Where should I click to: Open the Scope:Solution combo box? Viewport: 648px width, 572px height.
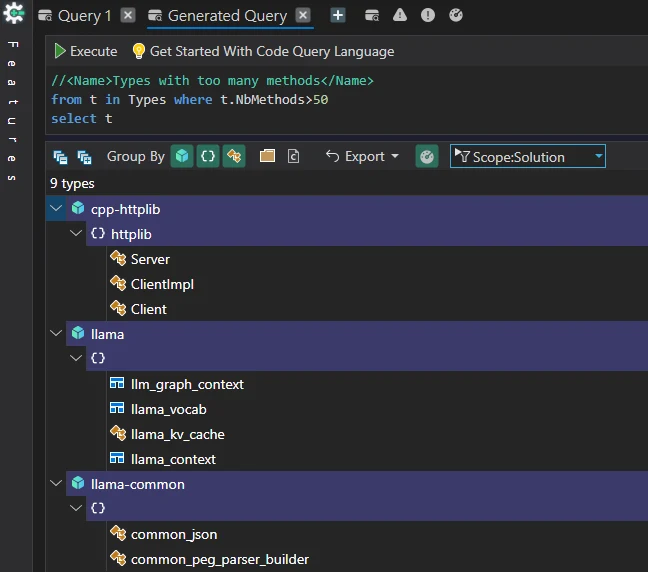pyautogui.click(x=528, y=156)
